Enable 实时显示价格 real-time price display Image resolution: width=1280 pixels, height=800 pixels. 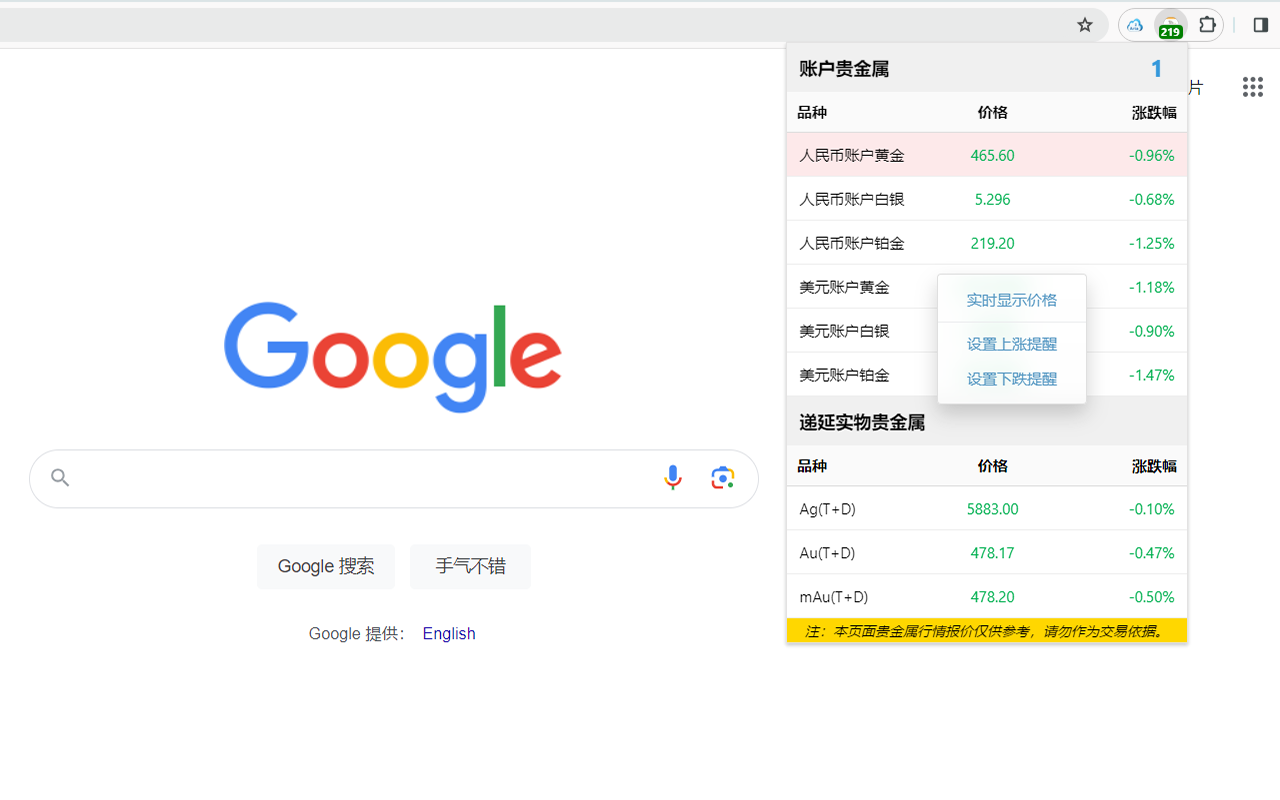tap(1011, 299)
